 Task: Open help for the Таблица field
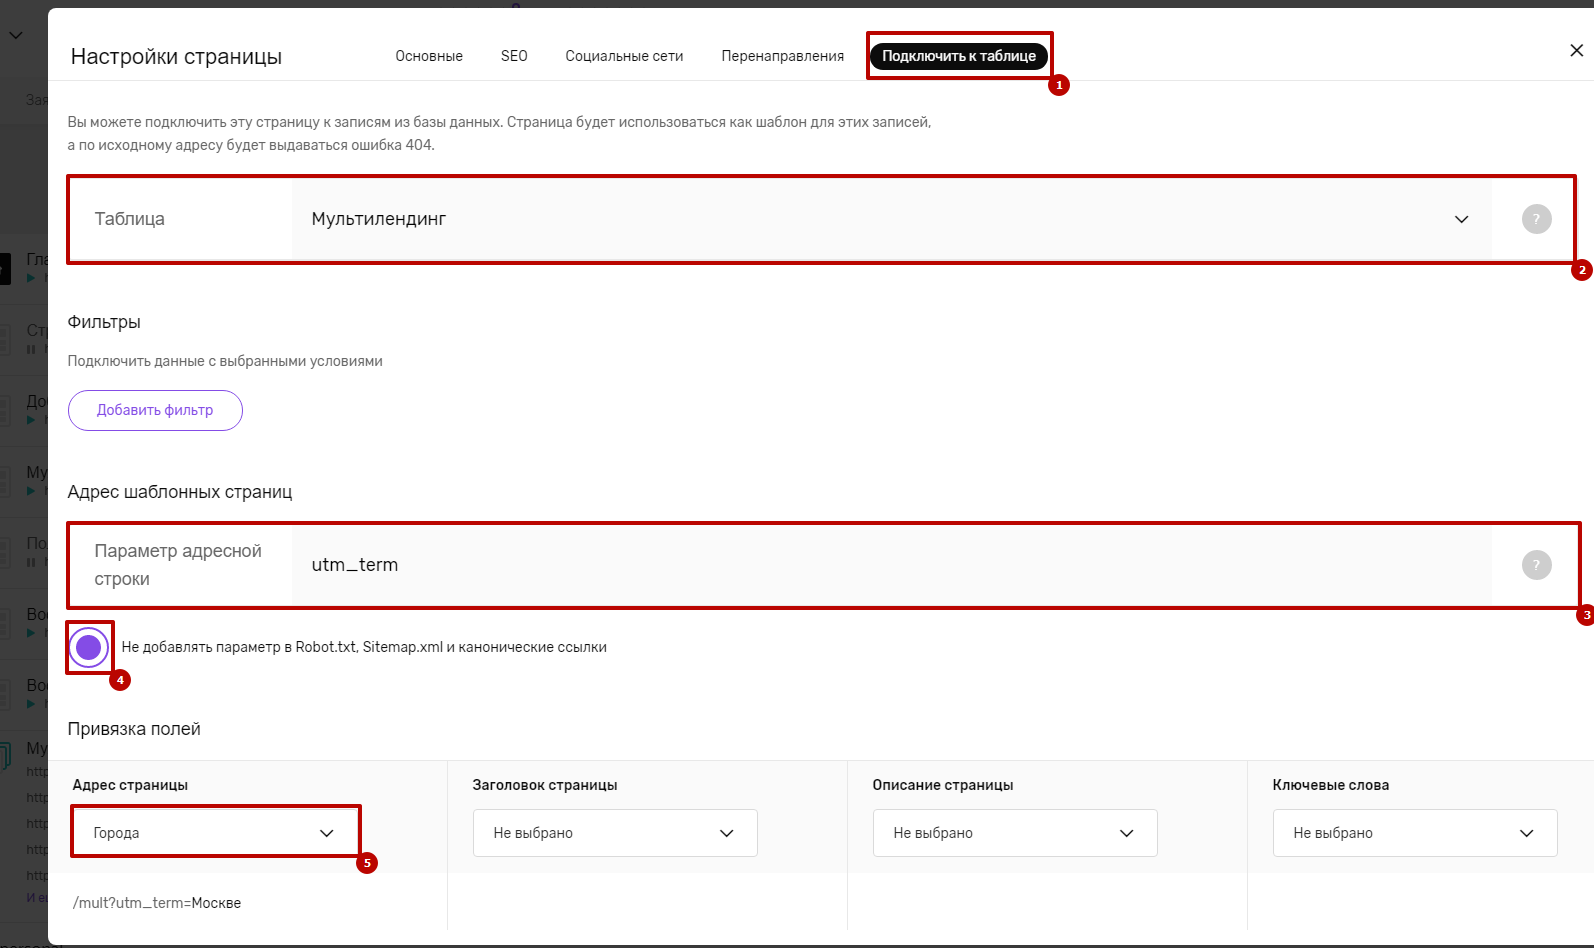pos(1536,219)
